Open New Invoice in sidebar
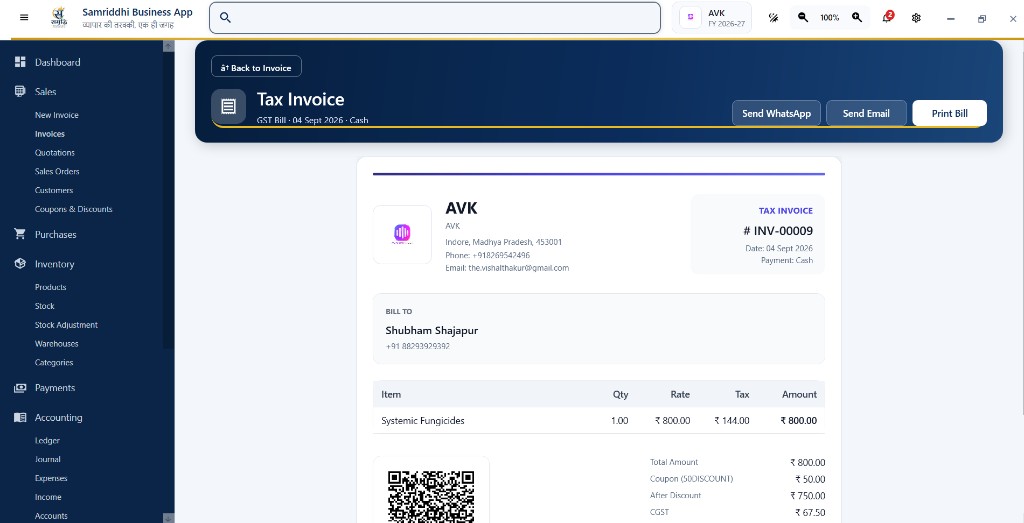The height and width of the screenshot is (523, 1024). (57, 115)
